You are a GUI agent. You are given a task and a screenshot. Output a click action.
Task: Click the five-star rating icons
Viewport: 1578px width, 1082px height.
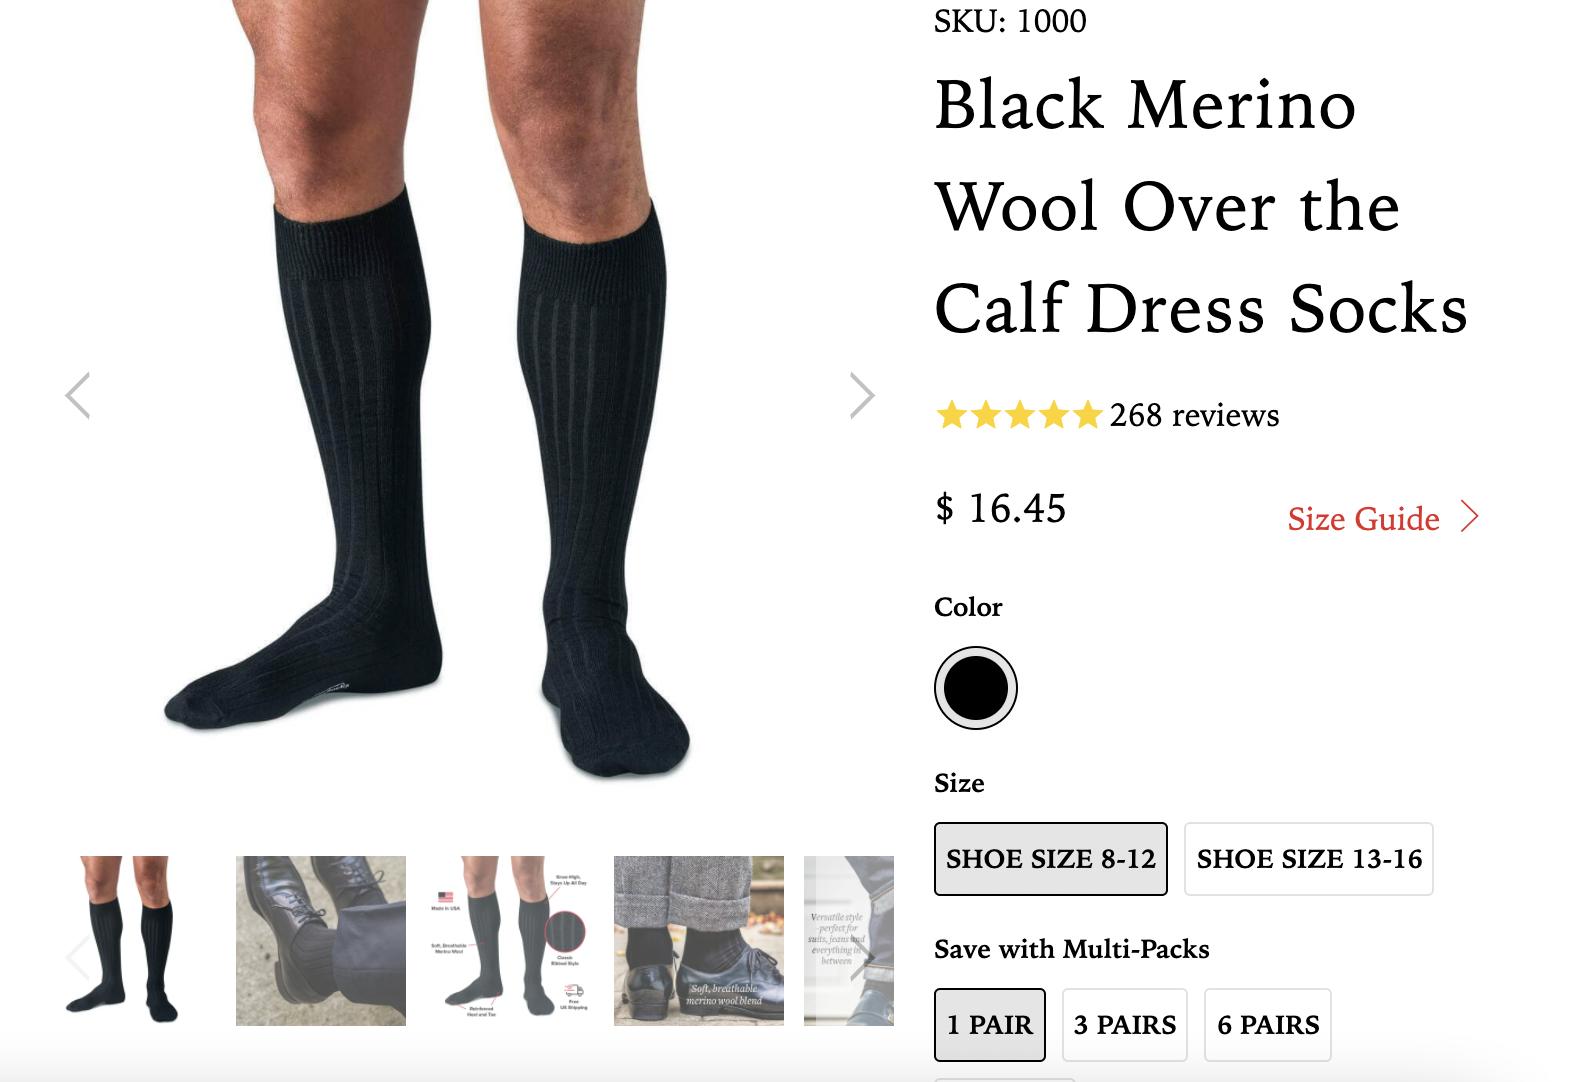pos(1018,415)
